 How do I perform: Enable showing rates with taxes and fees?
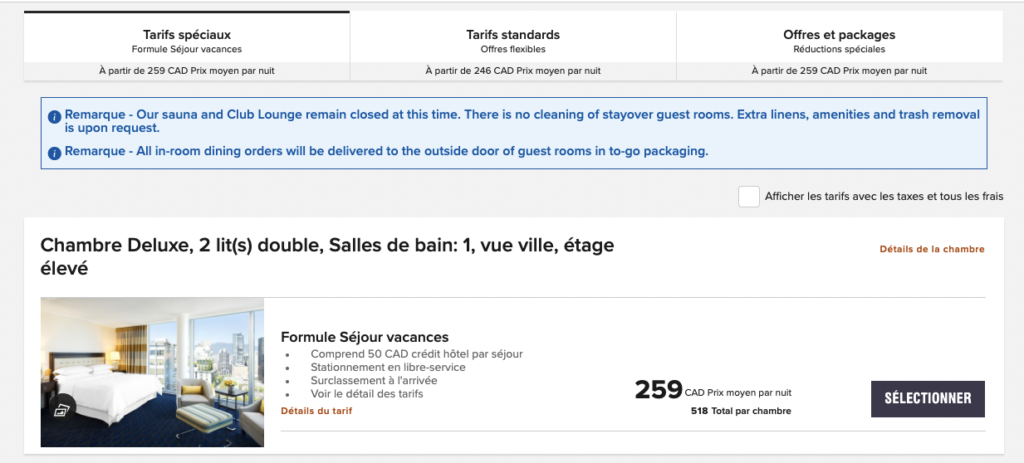pos(748,196)
